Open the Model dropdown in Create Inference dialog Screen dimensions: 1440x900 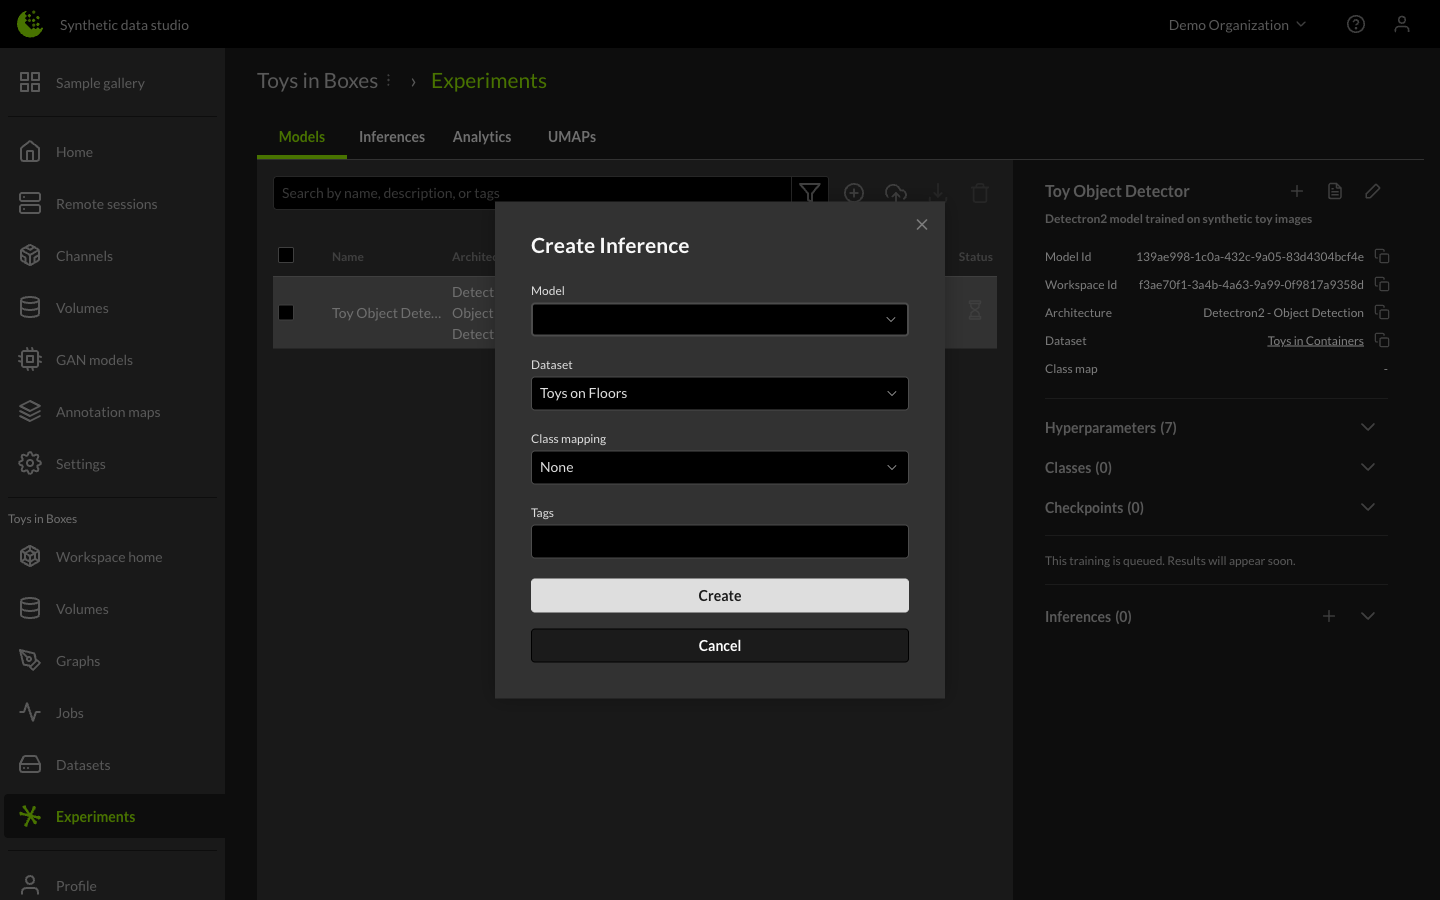click(x=719, y=319)
